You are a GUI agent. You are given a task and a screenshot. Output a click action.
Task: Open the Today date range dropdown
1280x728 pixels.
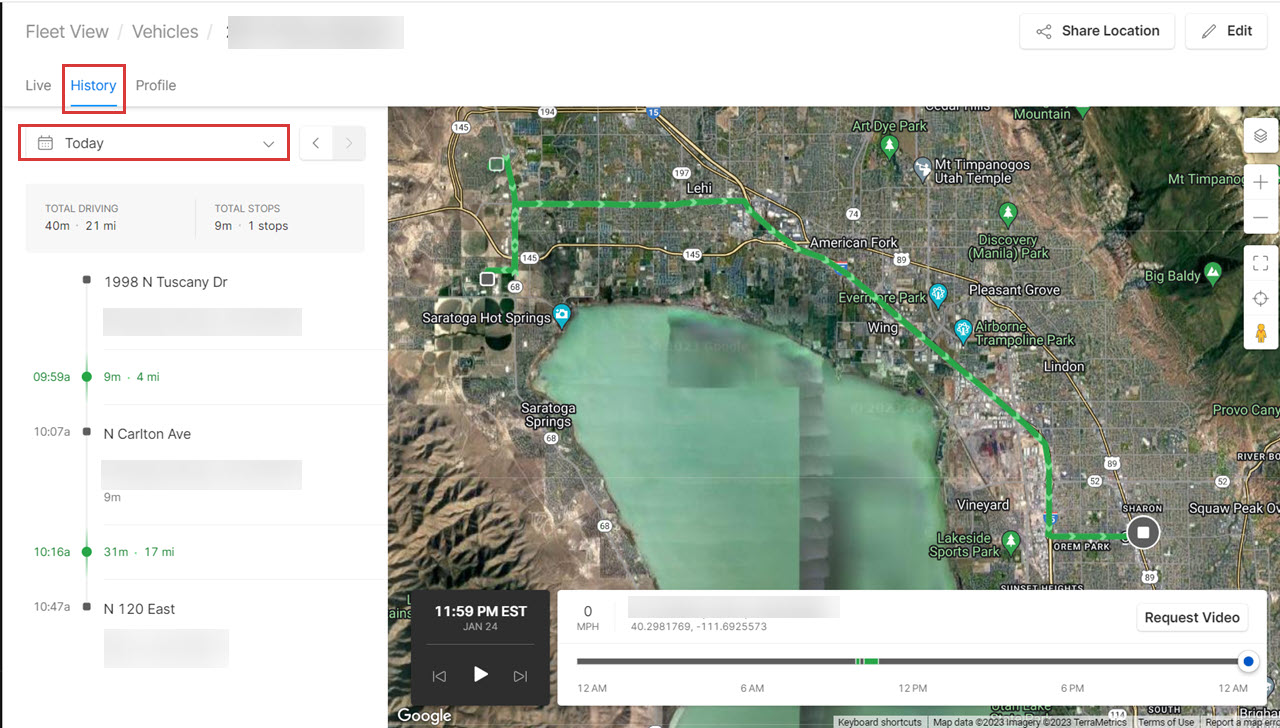pyautogui.click(x=155, y=143)
